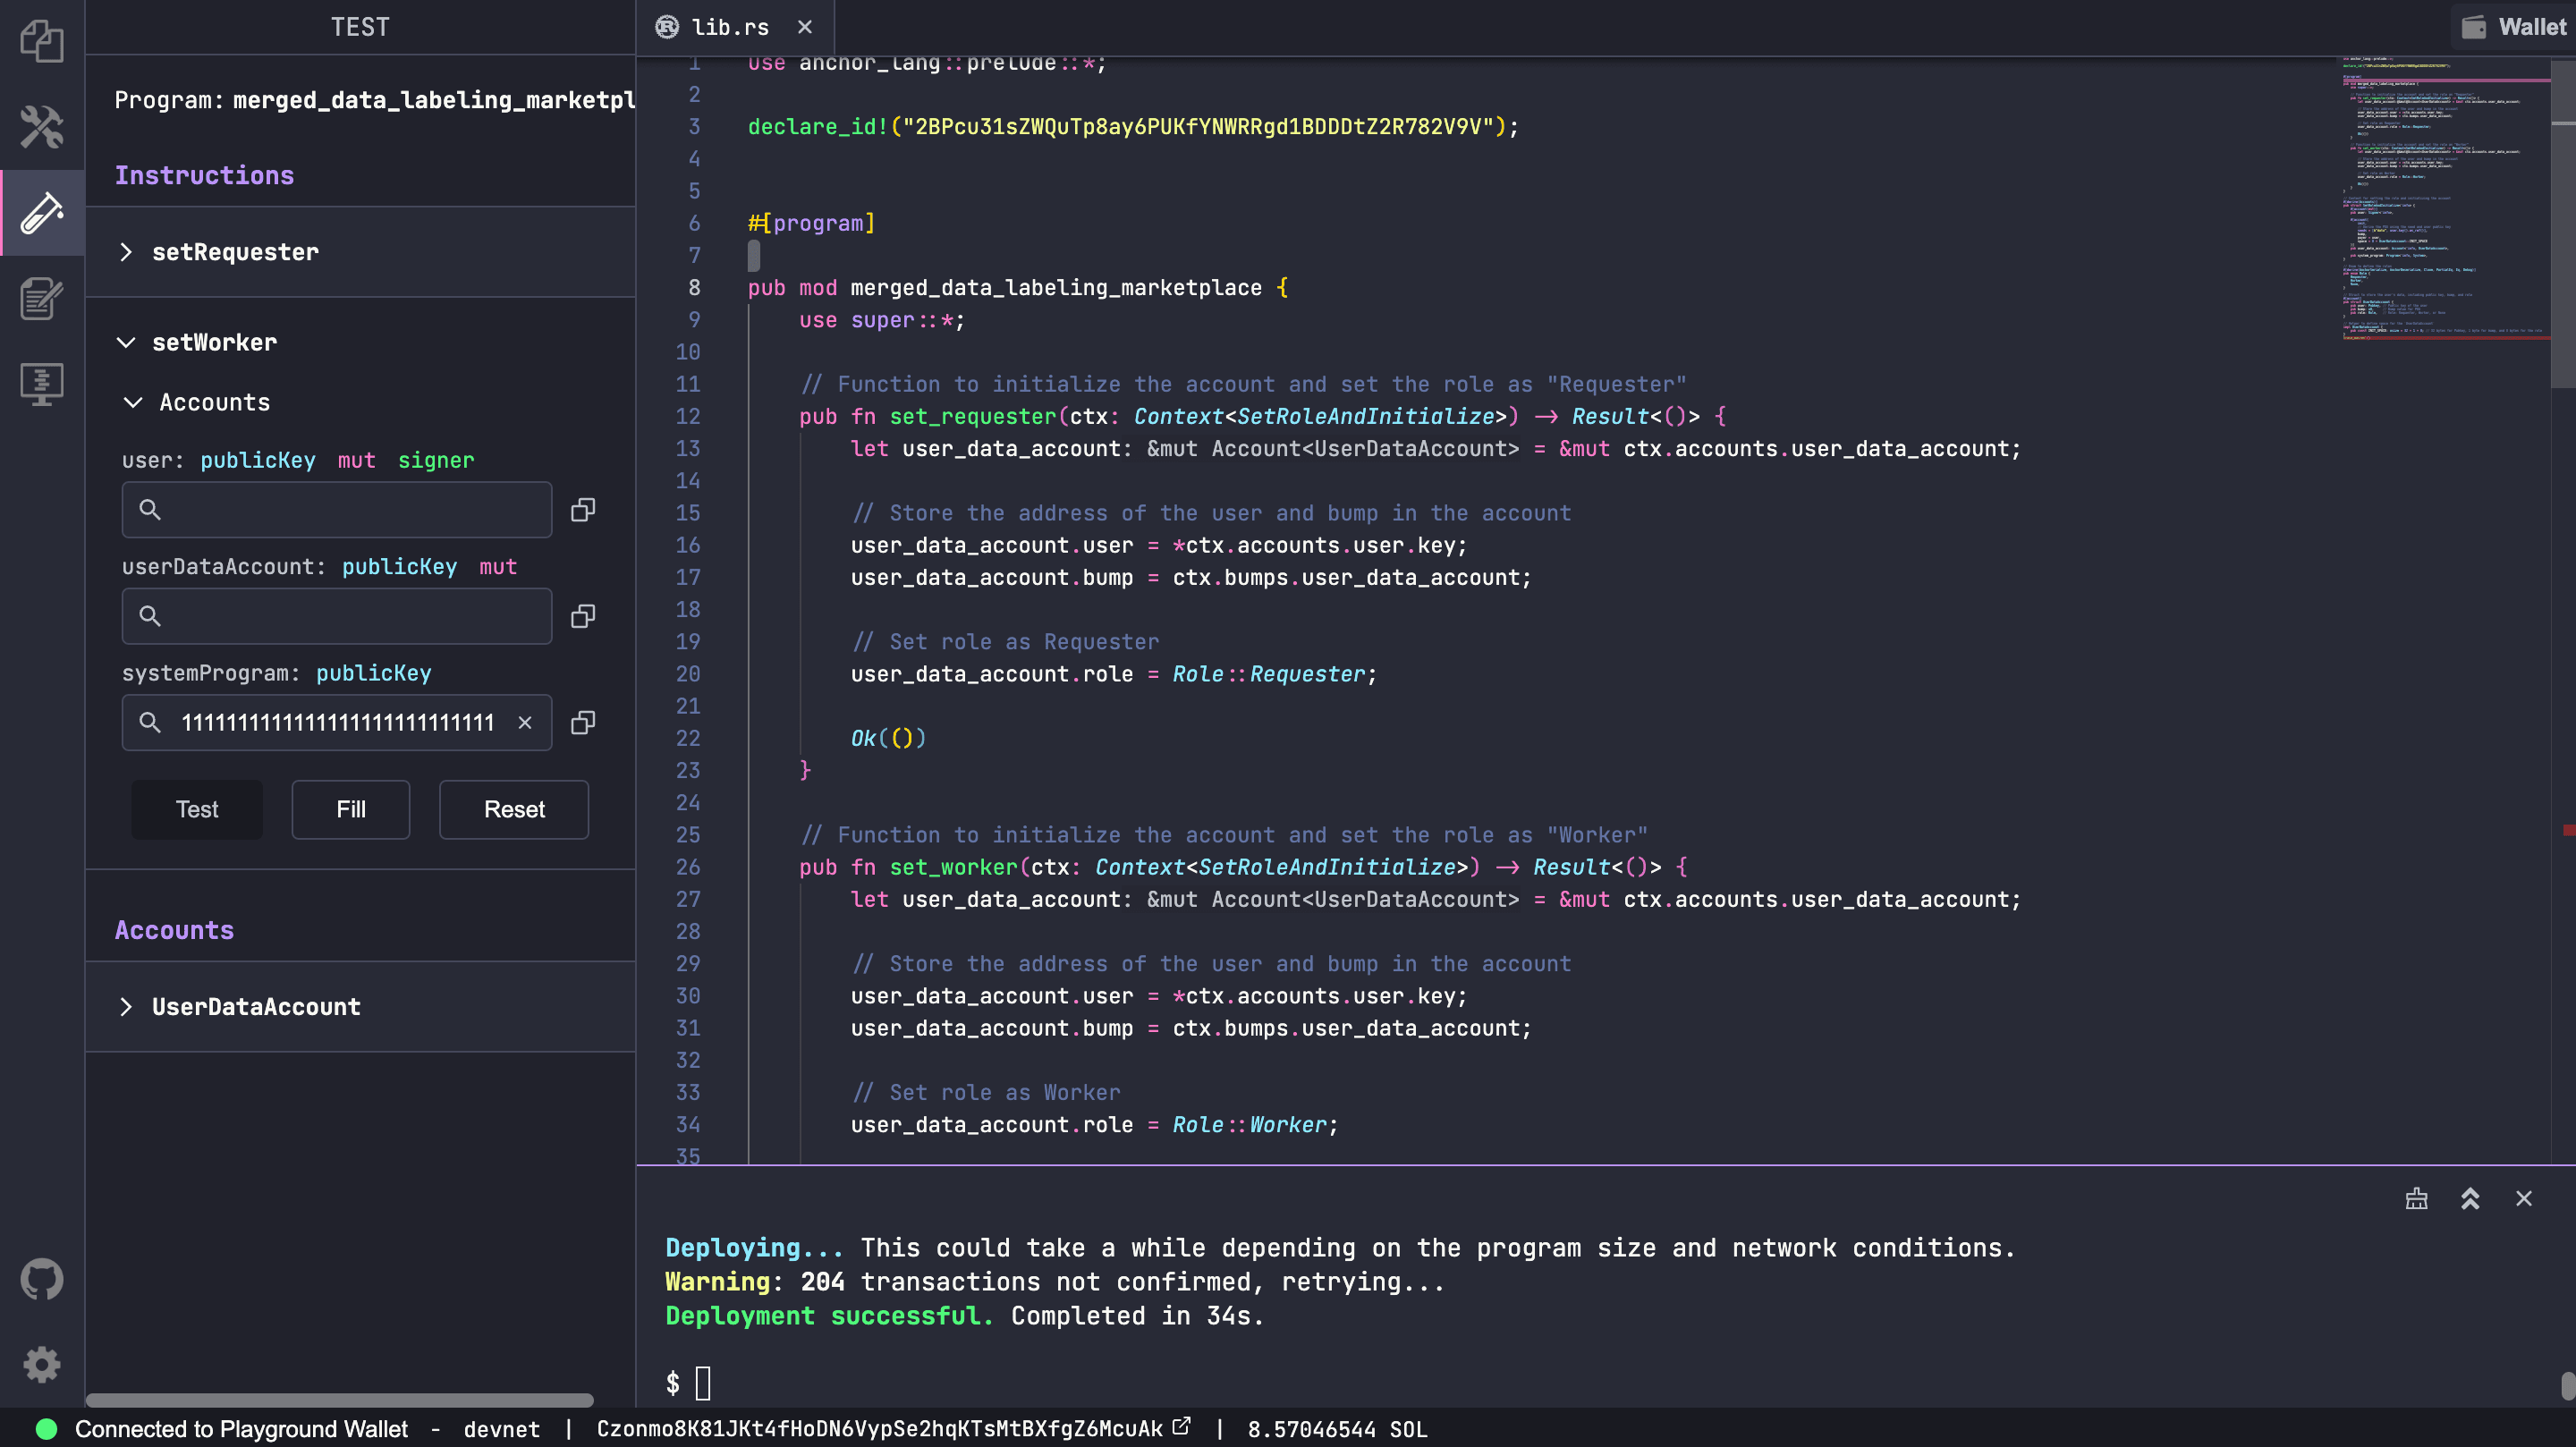Open the Tutorials notepad sidebar icon
2576x1447 pixels.
pos(42,298)
